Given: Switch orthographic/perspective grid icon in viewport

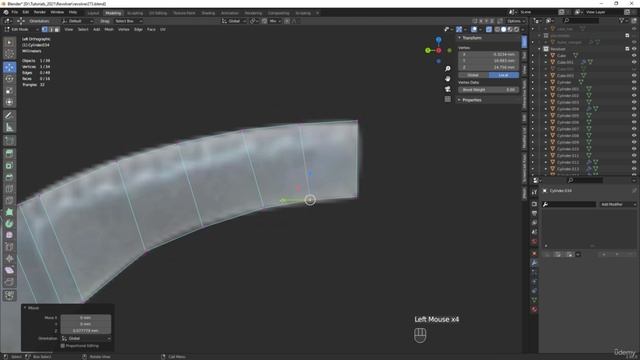Looking at the screenshot, I should point(448,99).
